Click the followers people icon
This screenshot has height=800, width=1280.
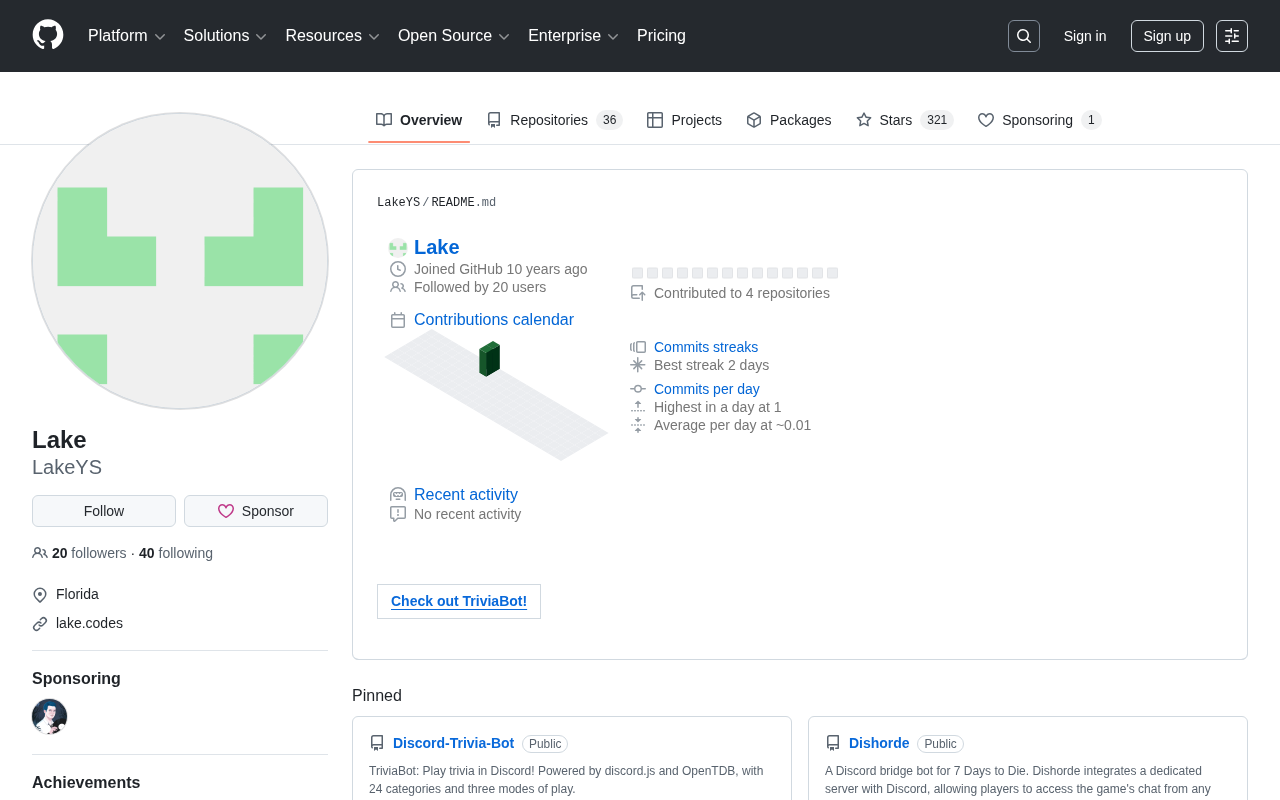click(40, 553)
